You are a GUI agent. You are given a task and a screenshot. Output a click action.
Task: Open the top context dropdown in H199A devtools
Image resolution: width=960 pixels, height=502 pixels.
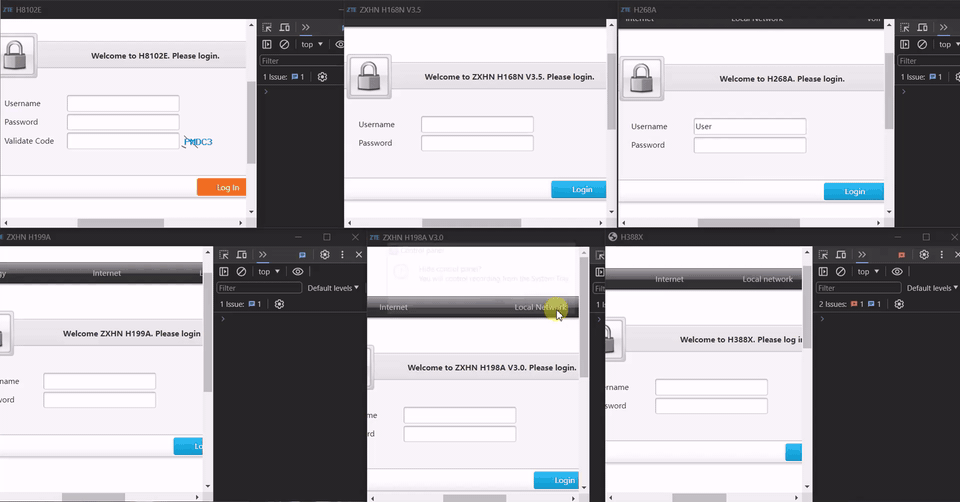tap(269, 271)
